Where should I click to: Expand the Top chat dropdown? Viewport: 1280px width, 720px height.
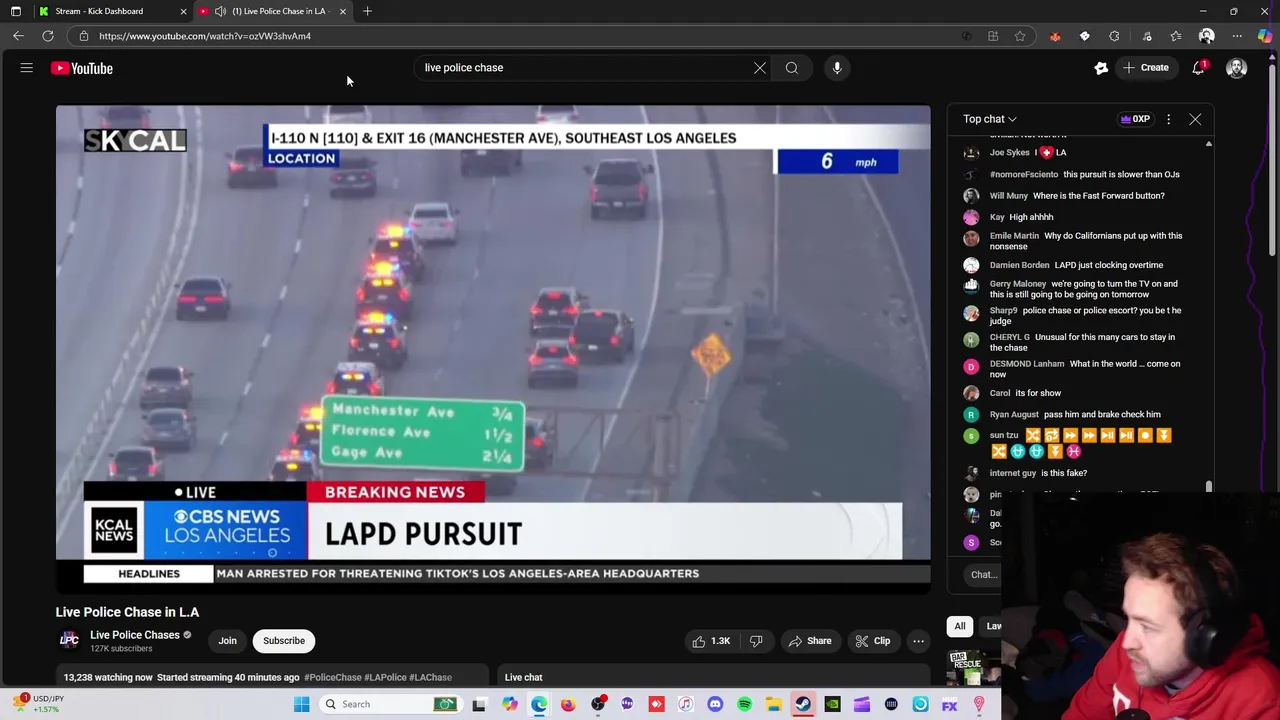[990, 119]
